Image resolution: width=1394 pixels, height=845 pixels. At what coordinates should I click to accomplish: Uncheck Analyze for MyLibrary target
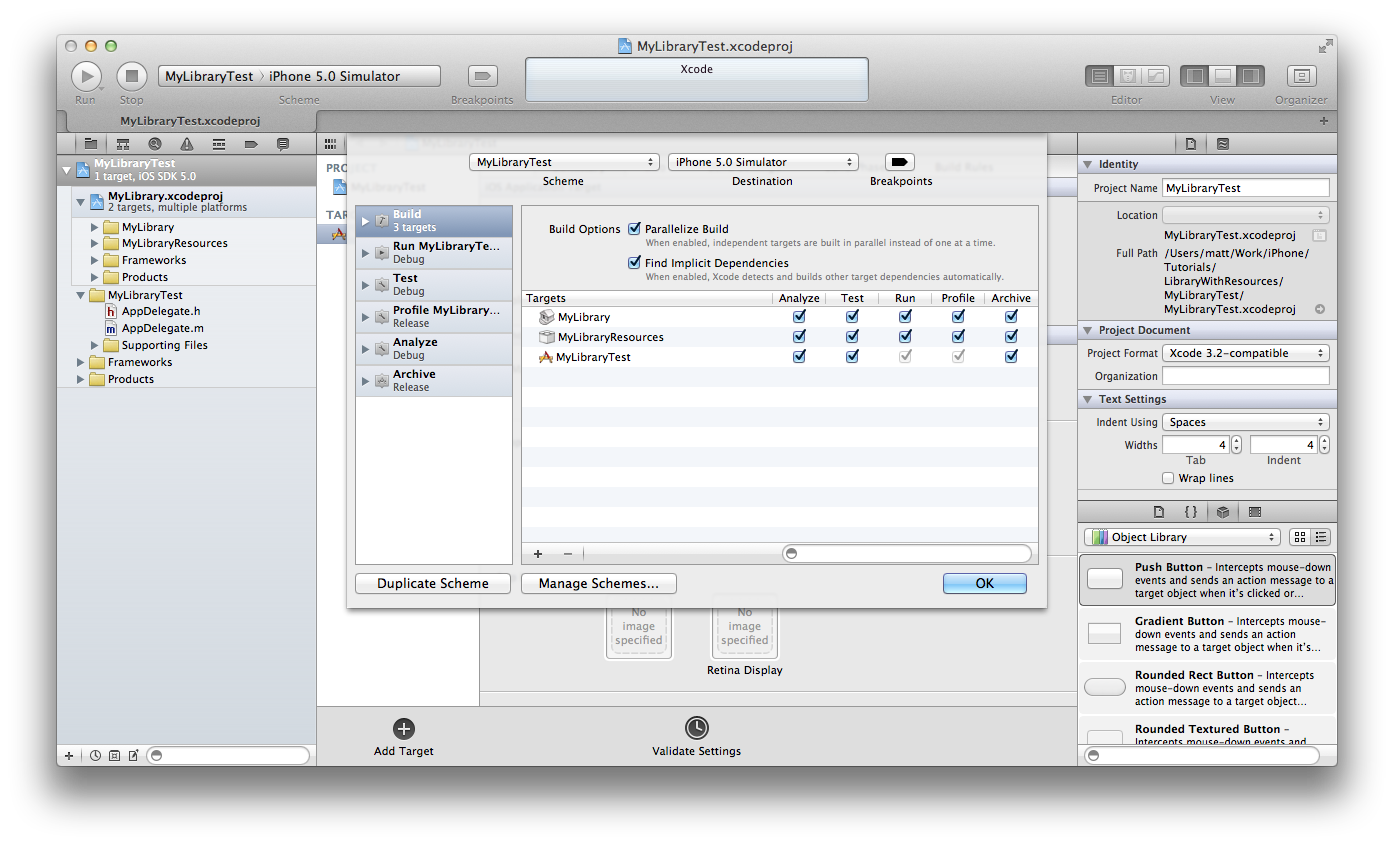(x=799, y=316)
